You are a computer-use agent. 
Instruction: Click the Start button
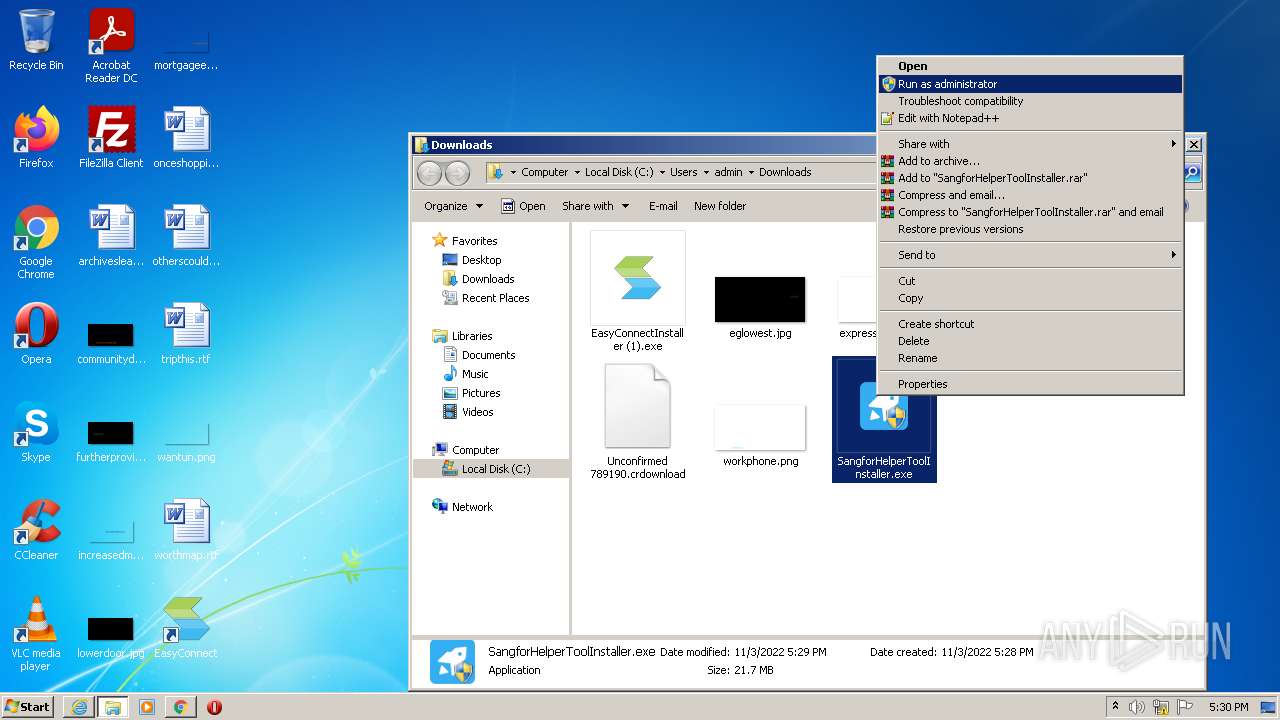tap(28, 707)
